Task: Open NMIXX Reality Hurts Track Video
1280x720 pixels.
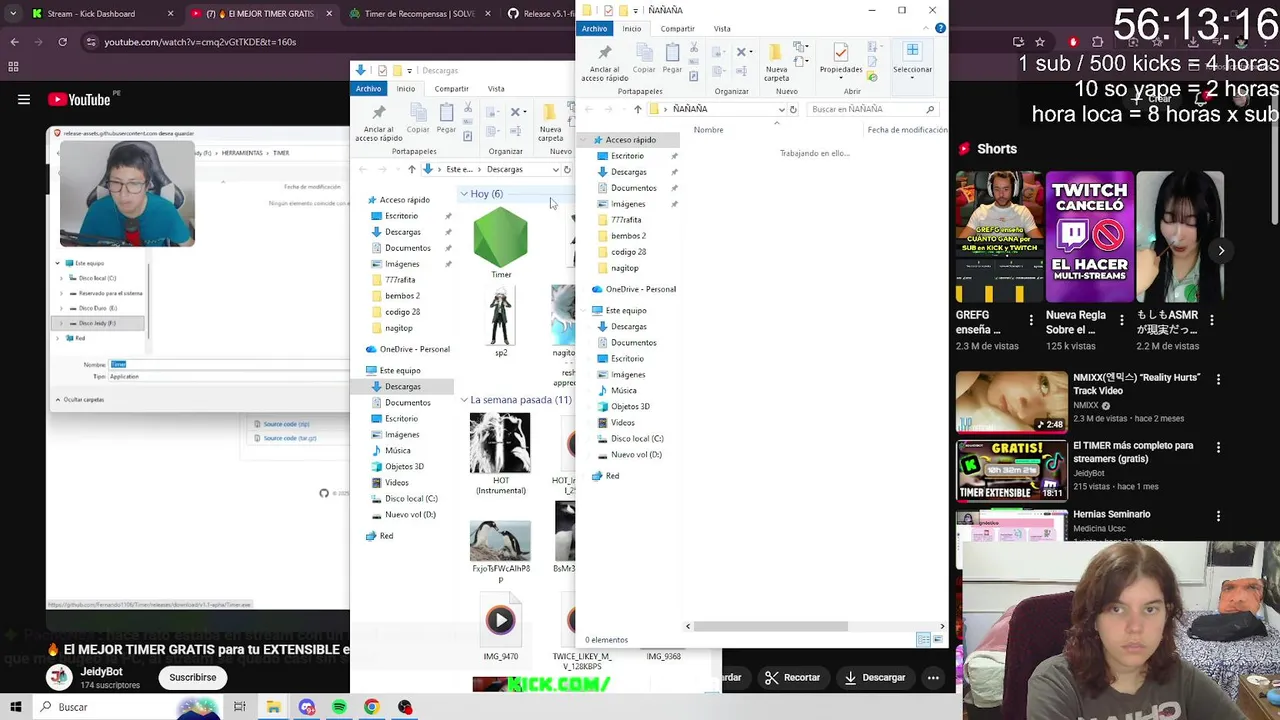Action: (1012, 401)
